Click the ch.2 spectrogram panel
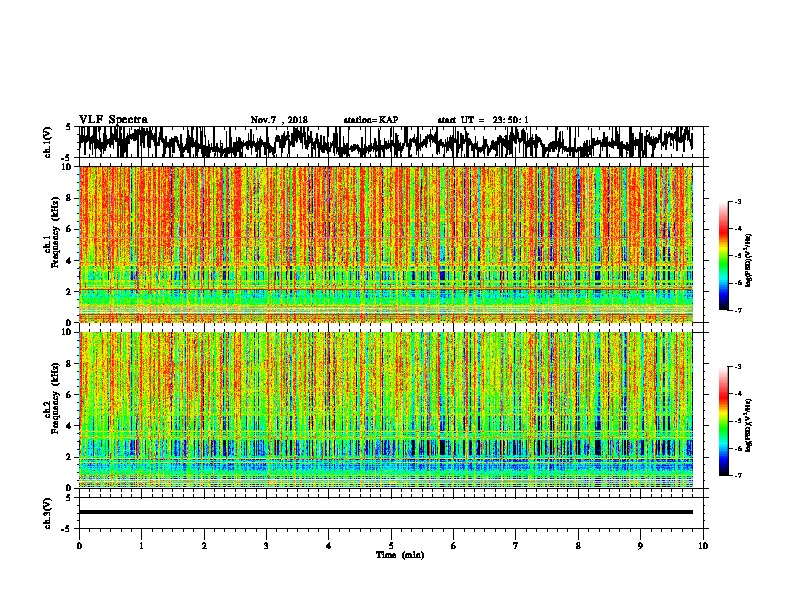Image resolution: width=792 pixels, height=612 pixels. pyautogui.click(x=386, y=410)
